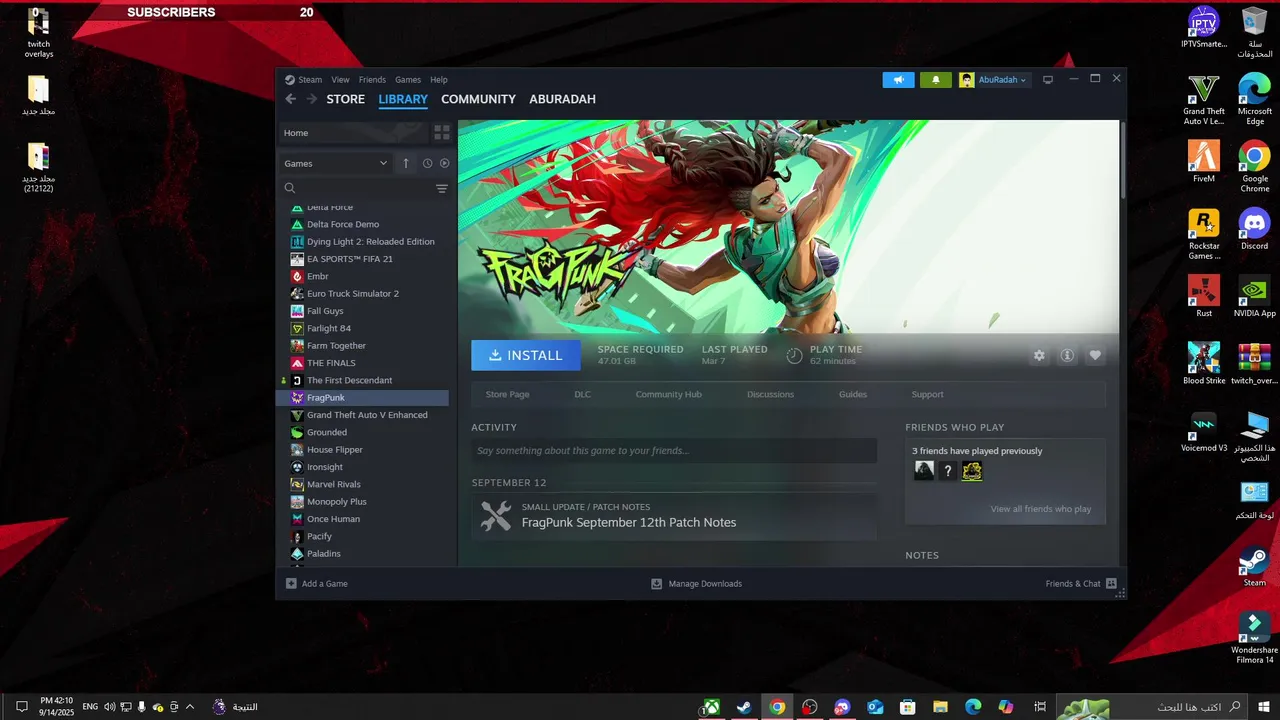Click the library Home button
The height and width of the screenshot is (720, 1280).
coord(353,133)
